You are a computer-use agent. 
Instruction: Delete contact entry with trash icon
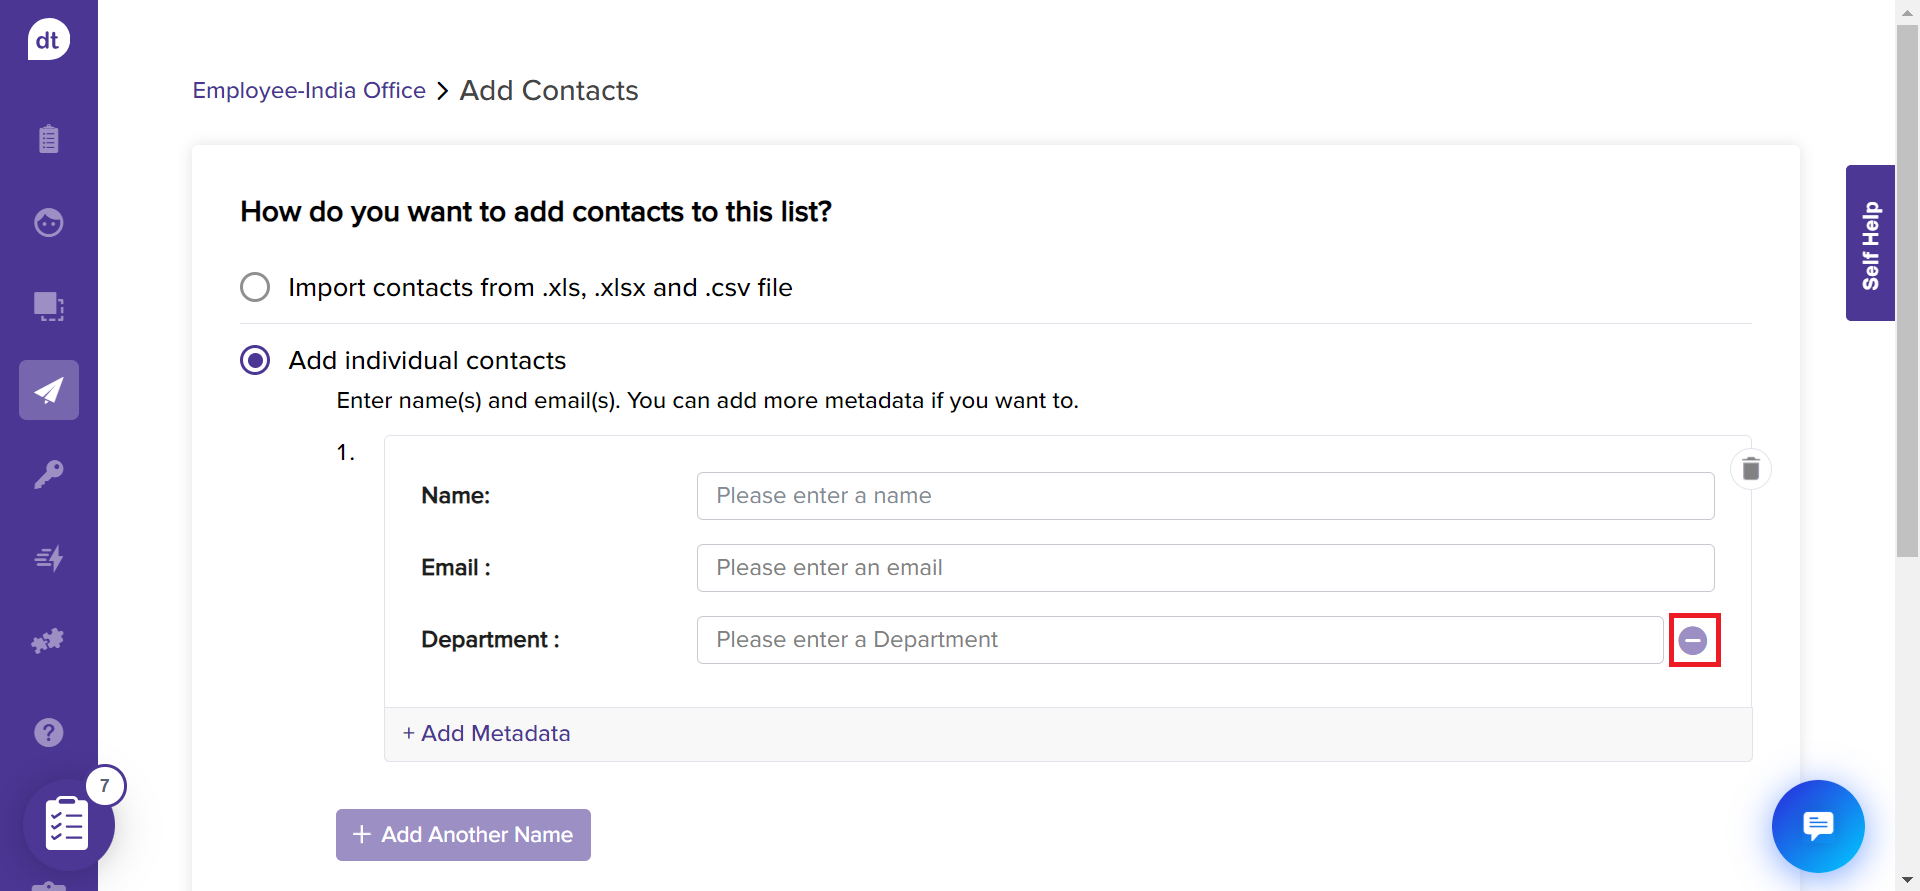(1750, 469)
